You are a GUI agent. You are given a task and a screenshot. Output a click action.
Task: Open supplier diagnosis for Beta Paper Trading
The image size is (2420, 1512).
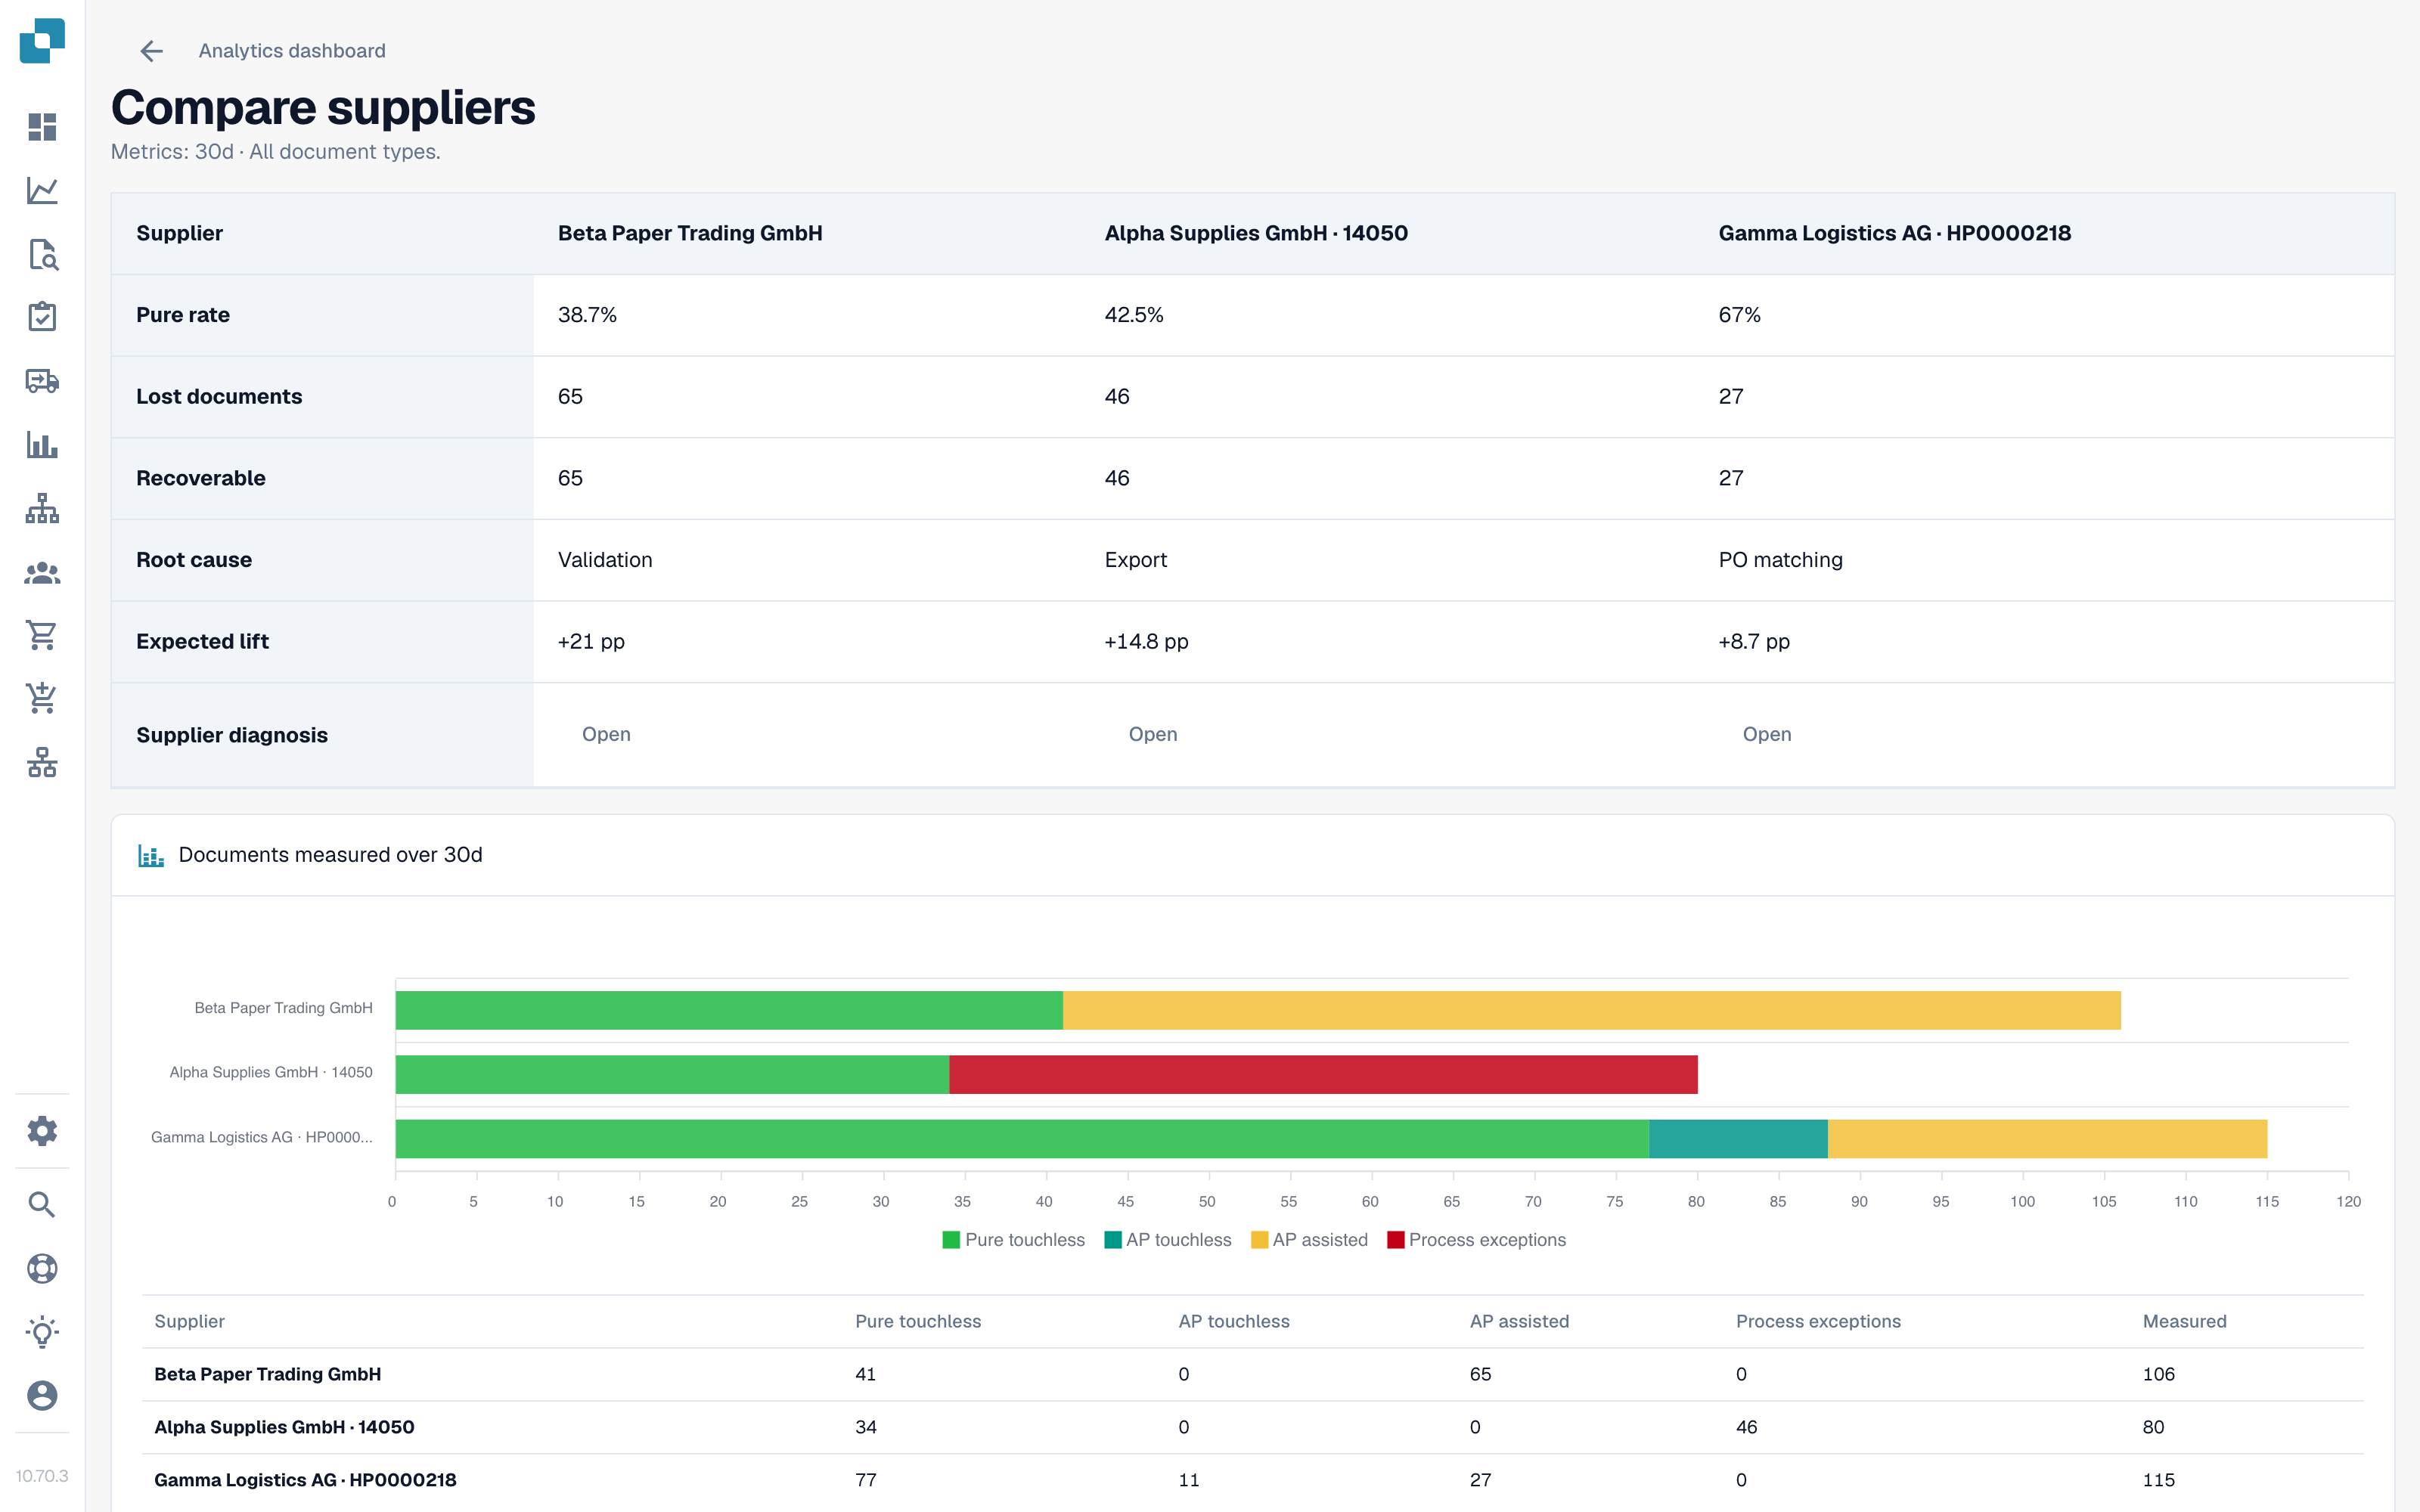606,734
